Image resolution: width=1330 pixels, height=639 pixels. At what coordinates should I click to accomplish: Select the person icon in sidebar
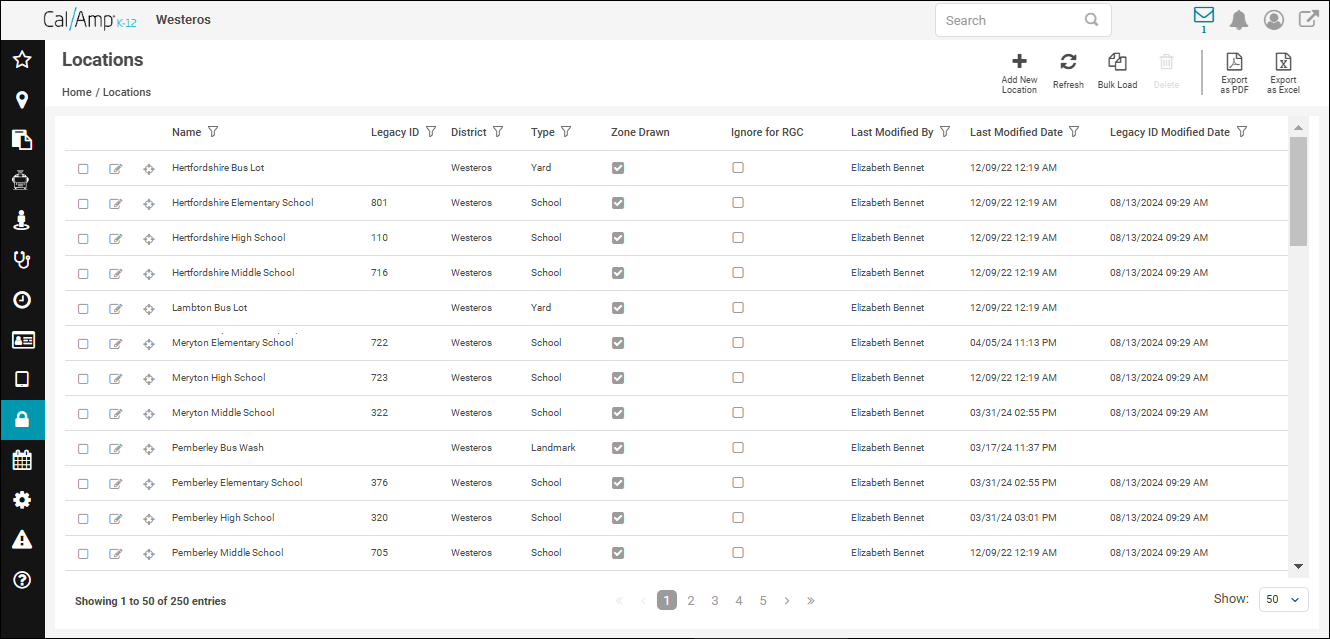click(22, 220)
